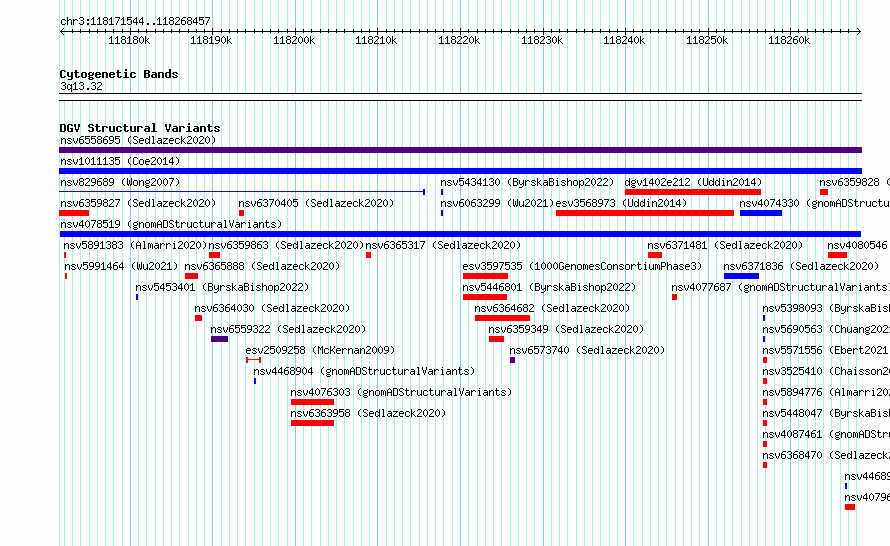Viewport: 890px width, 546px height.
Task: Open nsv4076303 (gnomADStructuralVariants) variant
Action: [401, 392]
